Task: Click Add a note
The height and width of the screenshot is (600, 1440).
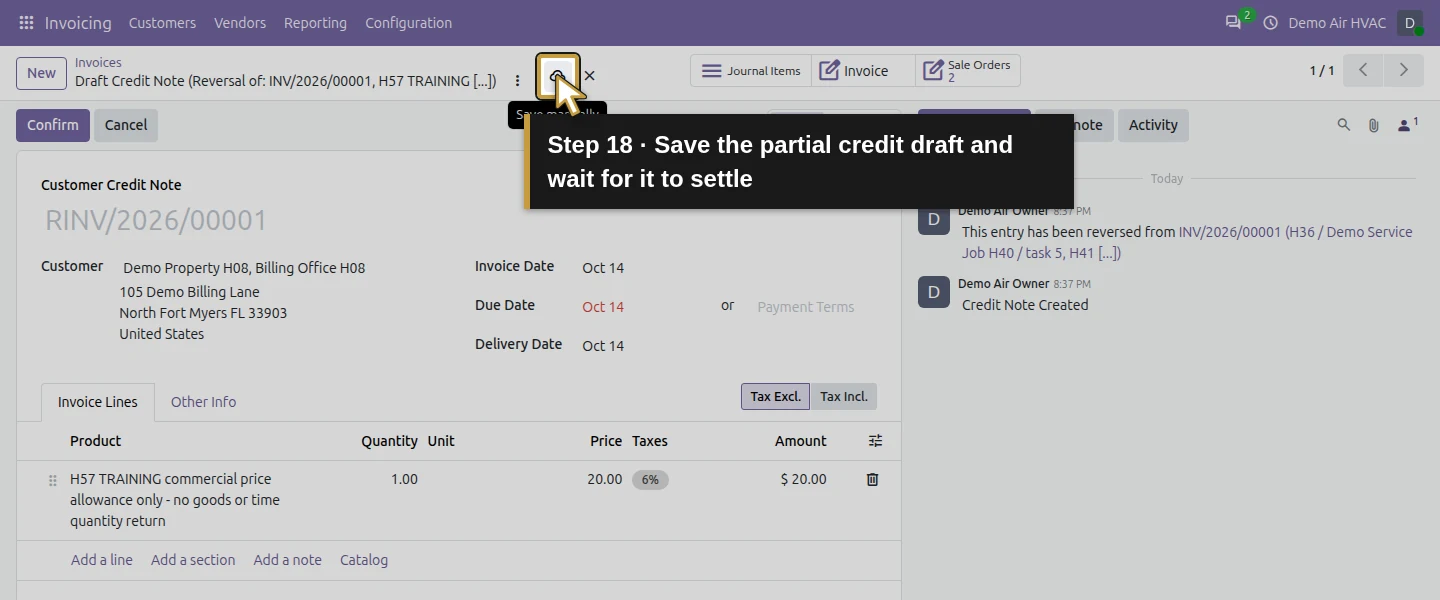Action: click(x=287, y=560)
